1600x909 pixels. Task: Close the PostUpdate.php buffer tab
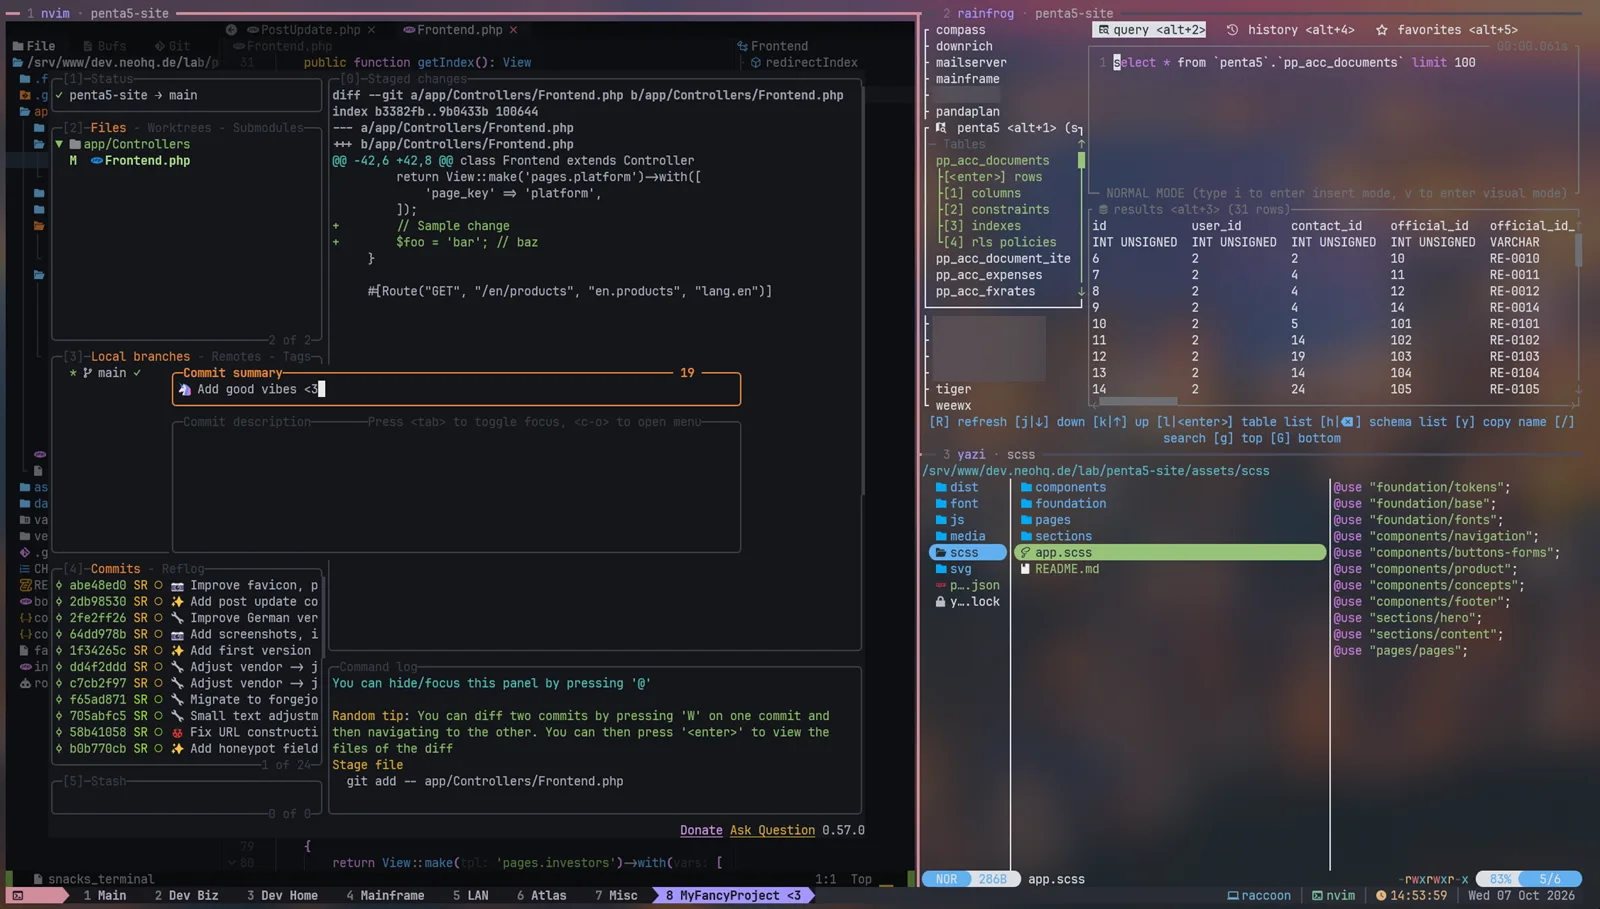pyautogui.click(x=371, y=30)
